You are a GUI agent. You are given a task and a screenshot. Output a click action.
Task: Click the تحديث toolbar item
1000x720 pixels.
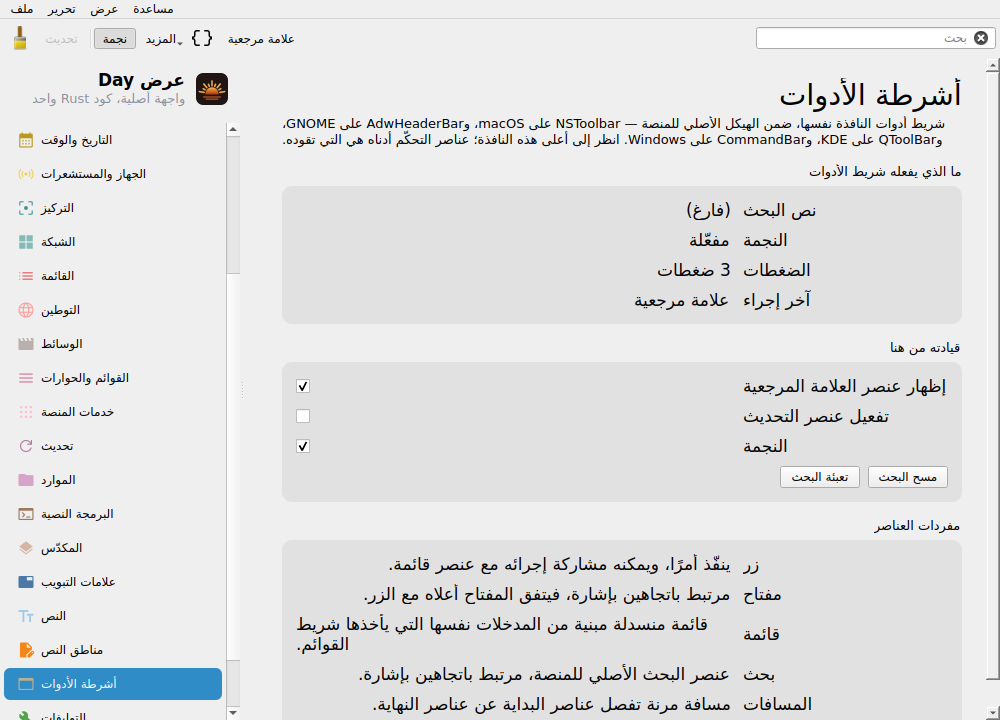61,39
